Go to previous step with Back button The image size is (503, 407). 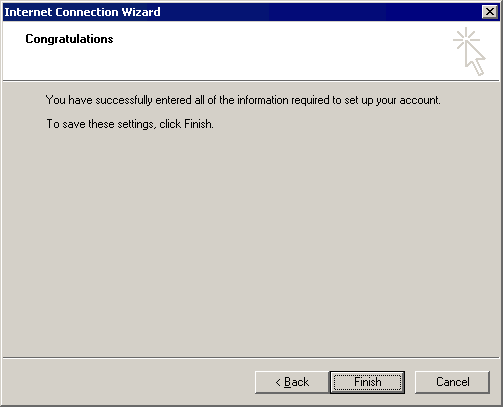point(292,382)
